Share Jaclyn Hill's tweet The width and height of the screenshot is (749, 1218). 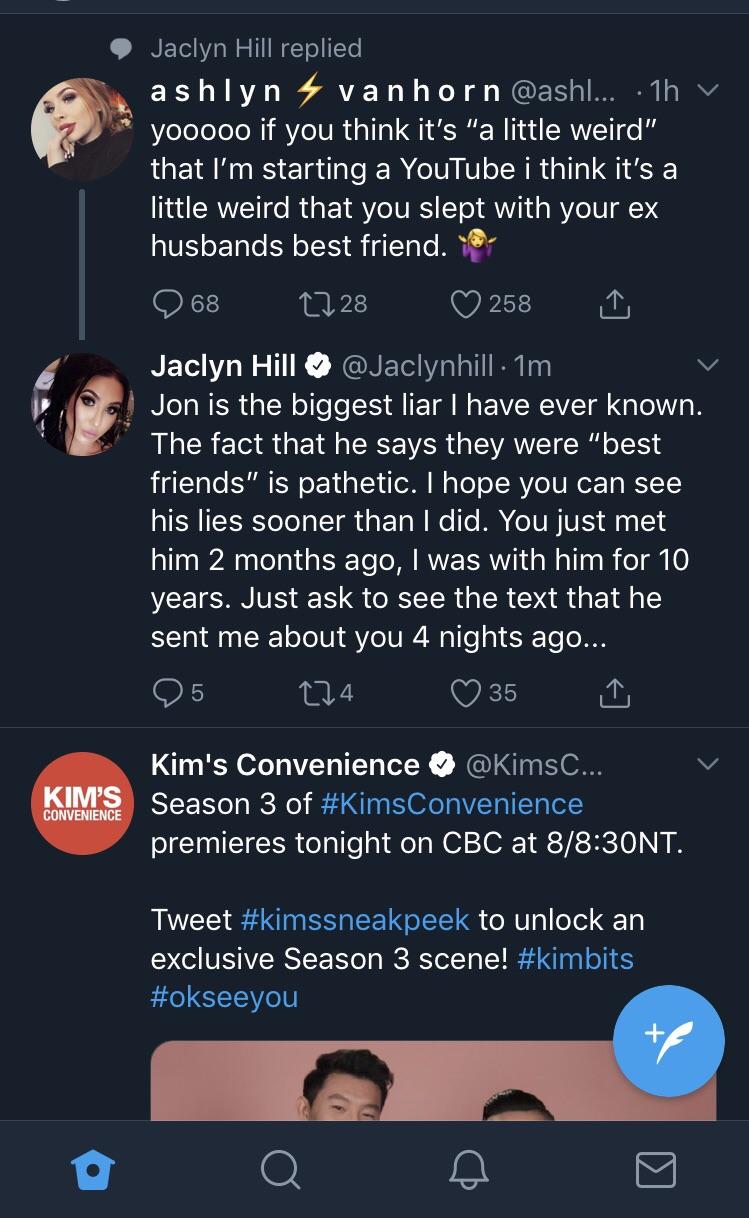[614, 692]
